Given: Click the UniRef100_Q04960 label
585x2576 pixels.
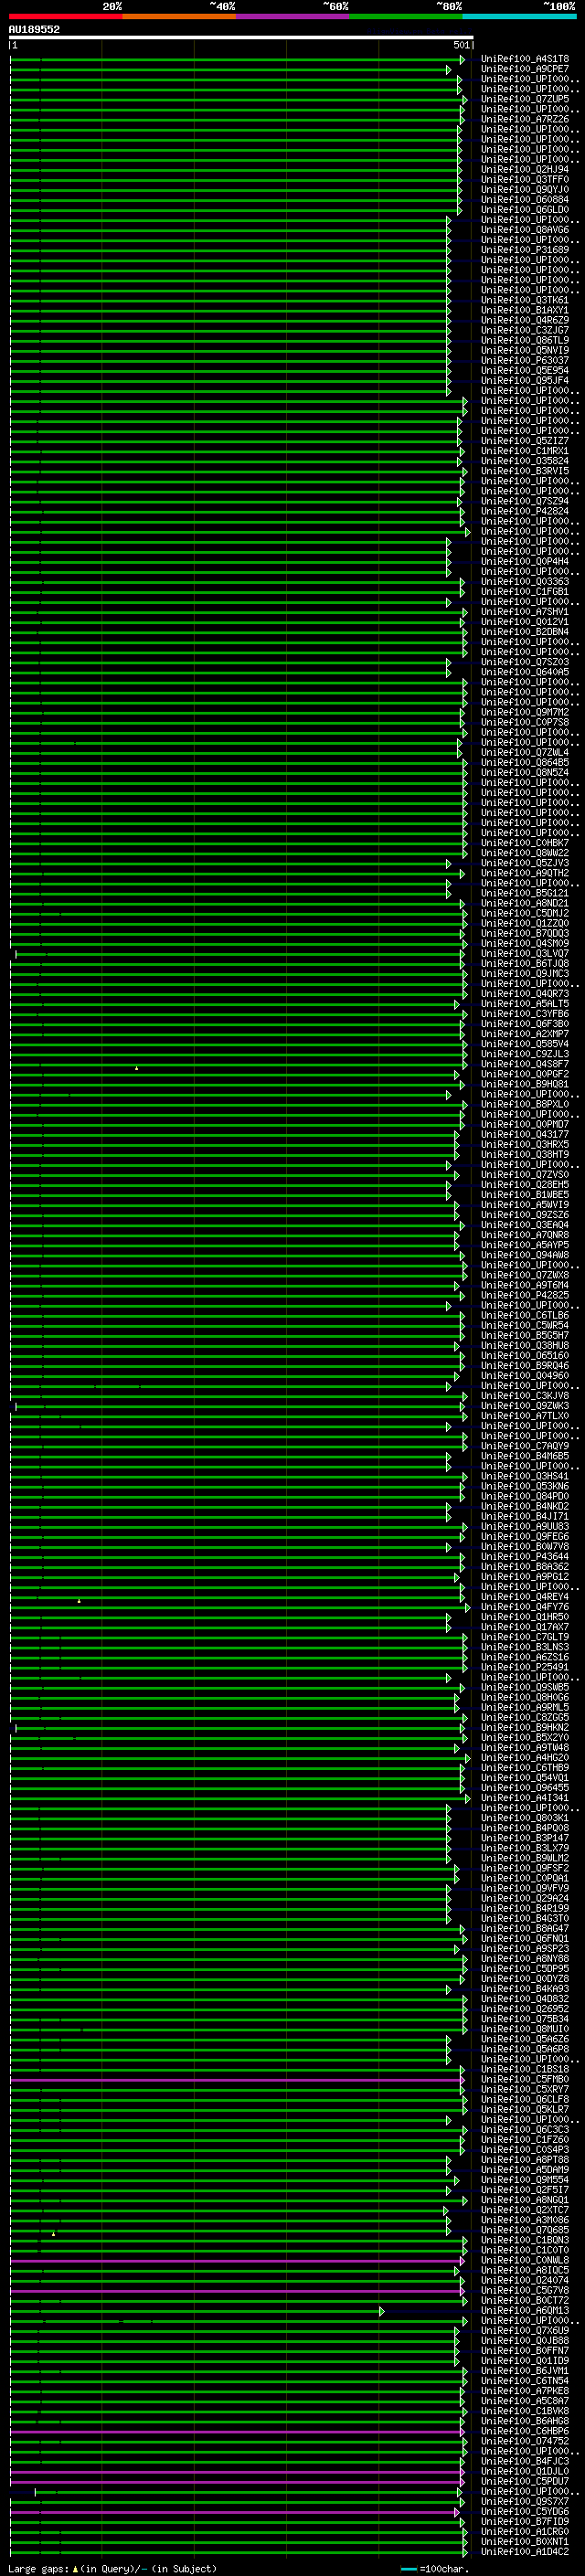Looking at the screenshot, I should tap(524, 1376).
